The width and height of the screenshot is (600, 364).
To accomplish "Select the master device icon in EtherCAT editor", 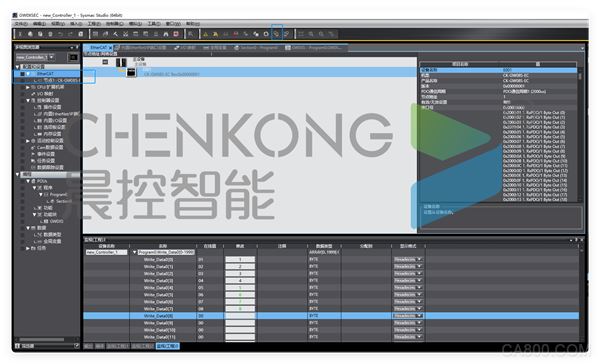I will (x=121, y=62).
